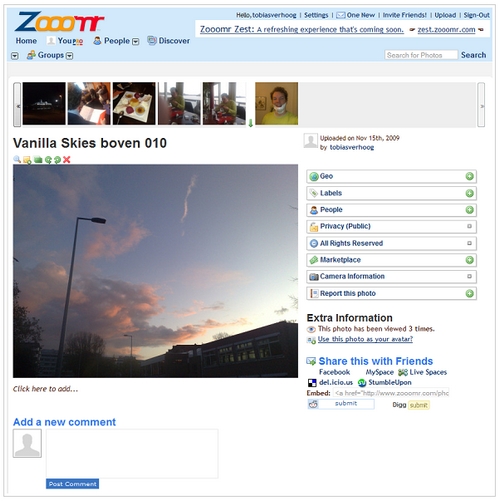Viewport: 500px width, 501px height.
Task: Expand the Labels panel with green plus
Action: click(x=469, y=193)
